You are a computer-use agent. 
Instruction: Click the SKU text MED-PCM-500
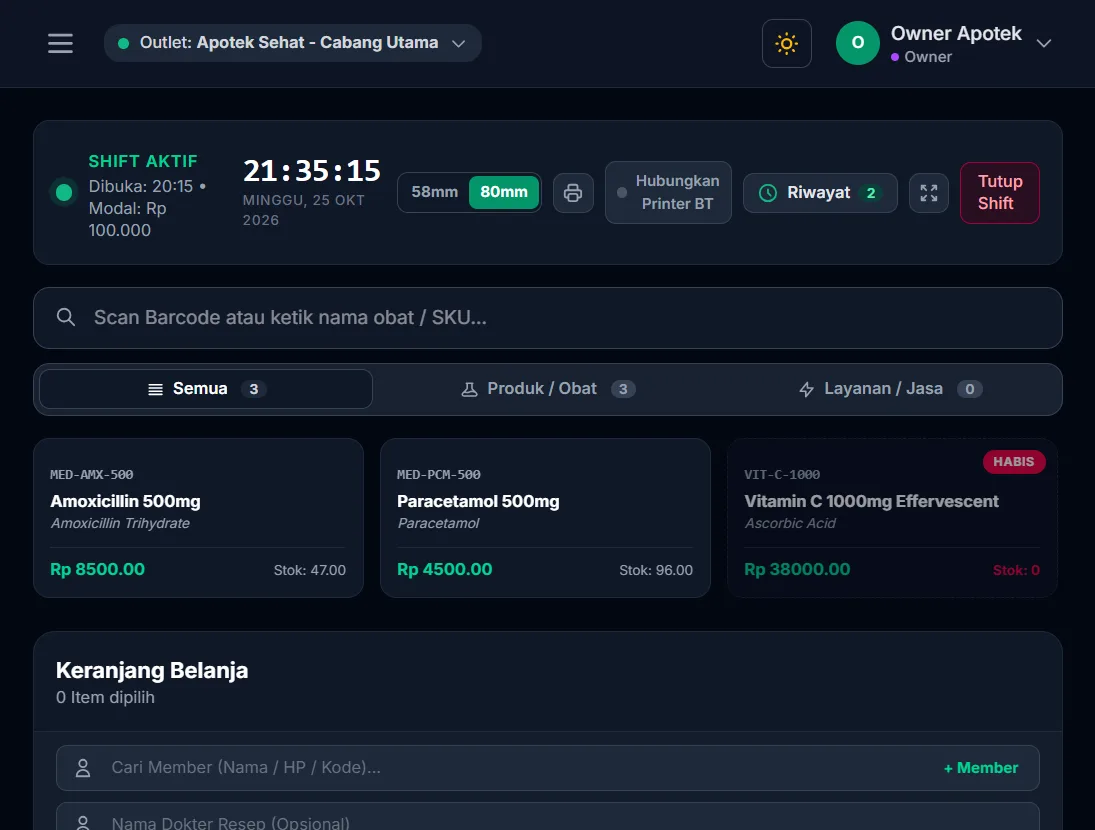(x=439, y=475)
